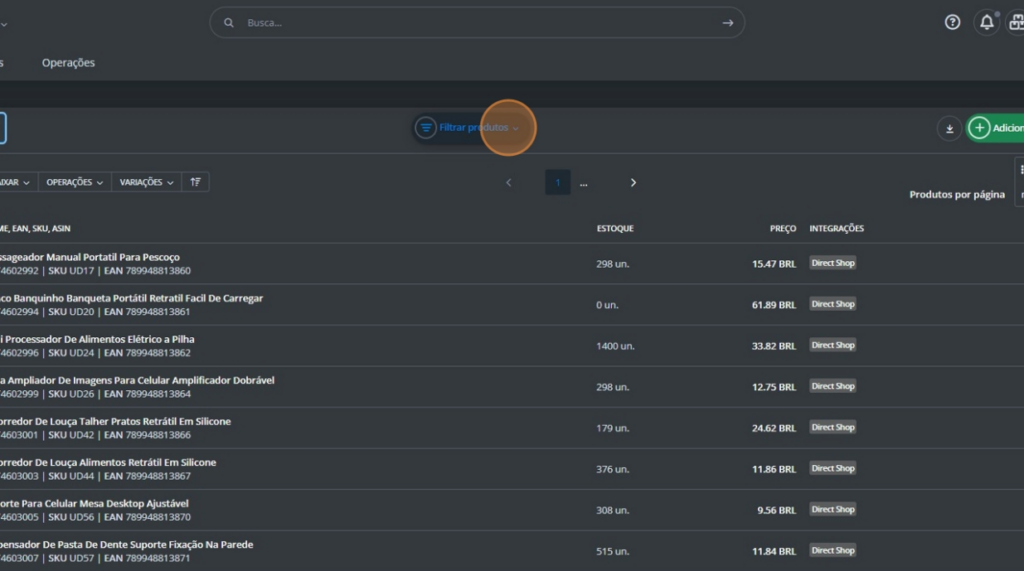Go to next page arrow
This screenshot has width=1024, height=571.
[633, 182]
